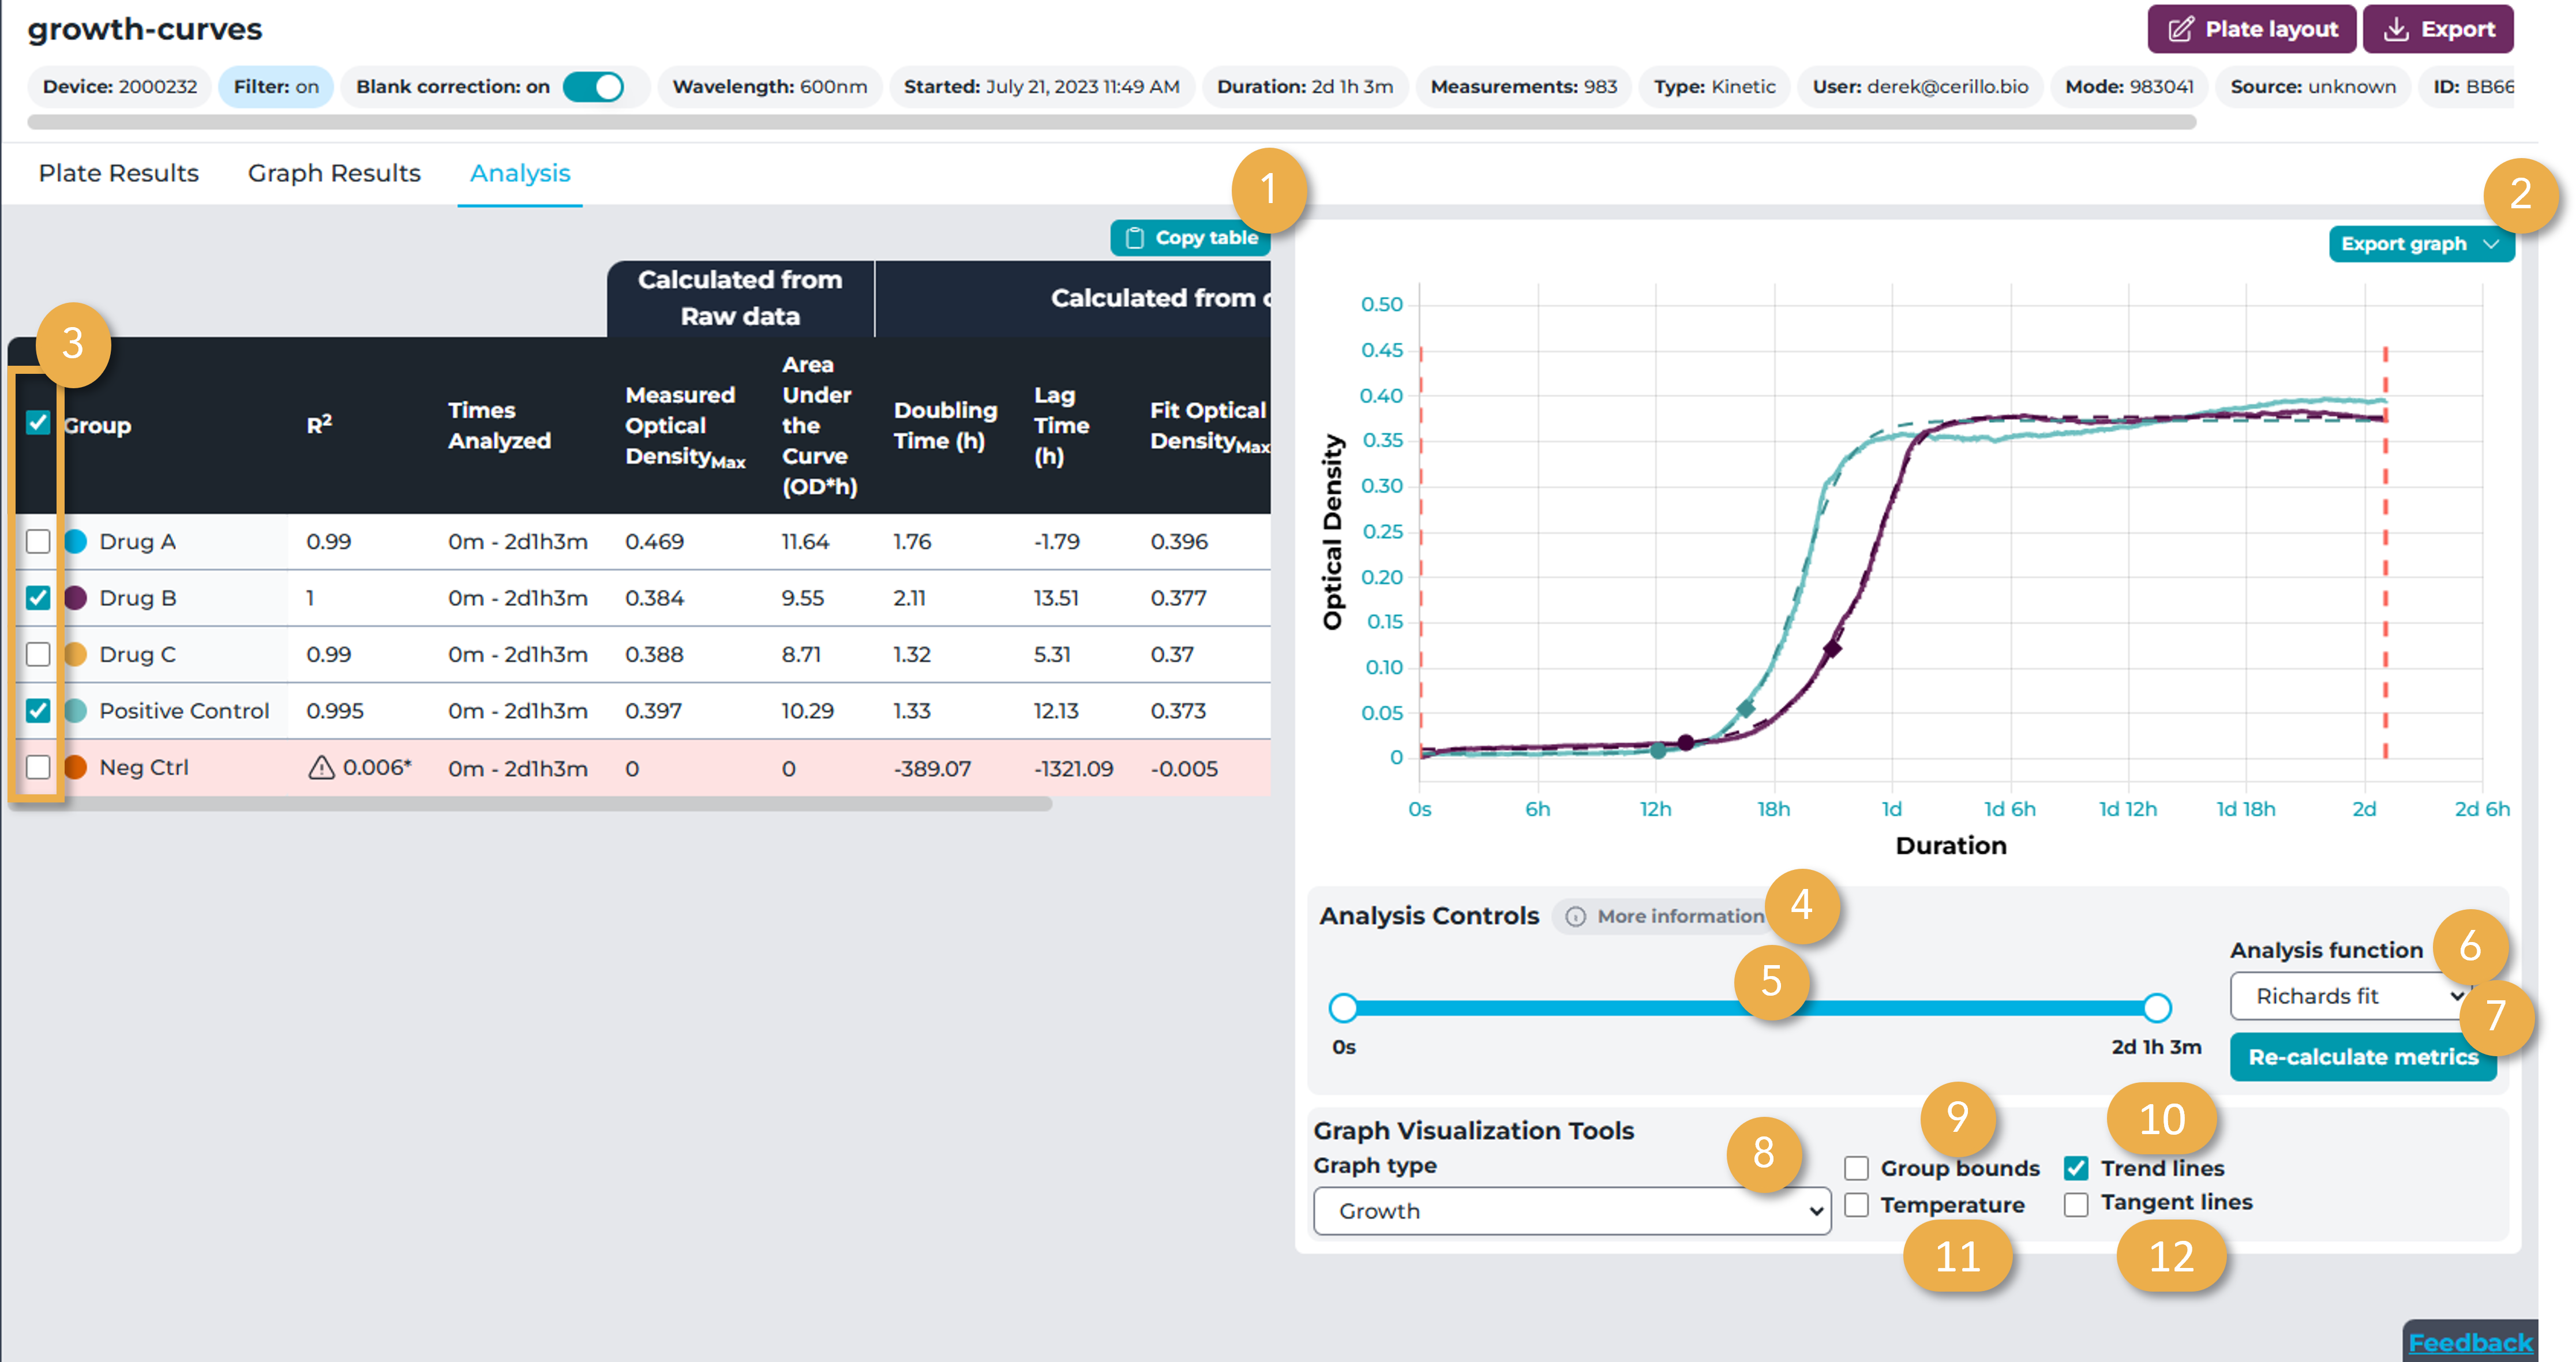Image resolution: width=2576 pixels, height=1362 pixels.
Task: Open the Graph type Growth dropdown
Action: (1571, 1211)
